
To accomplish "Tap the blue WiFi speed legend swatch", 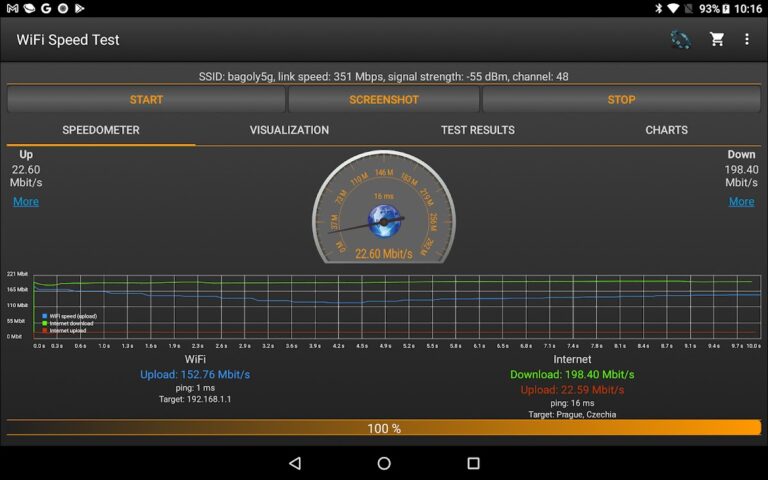I will click(45, 316).
